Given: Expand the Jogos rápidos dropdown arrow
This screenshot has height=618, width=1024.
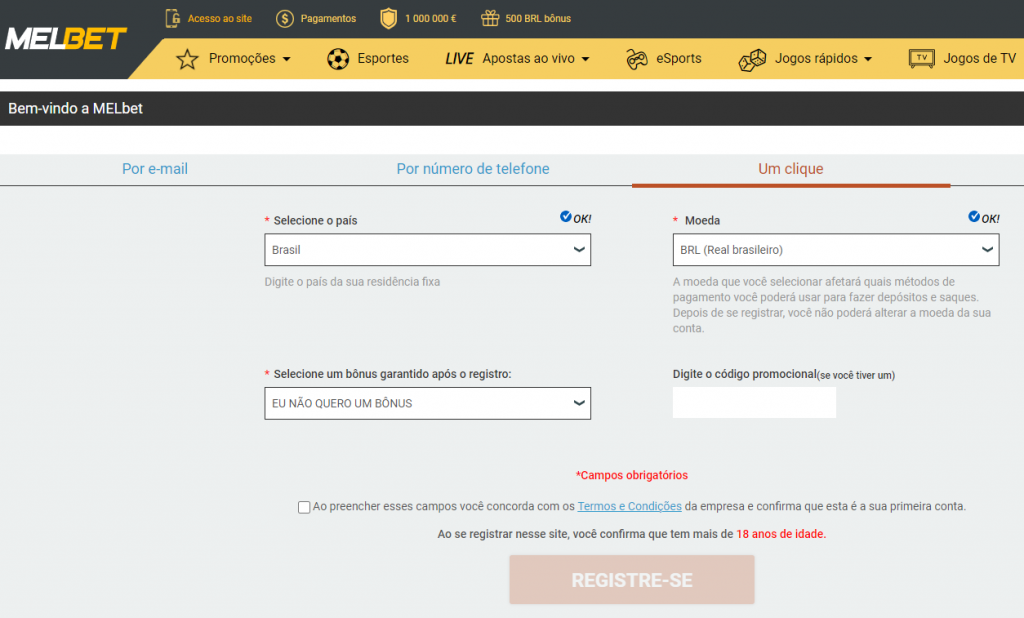Looking at the screenshot, I should point(868,59).
